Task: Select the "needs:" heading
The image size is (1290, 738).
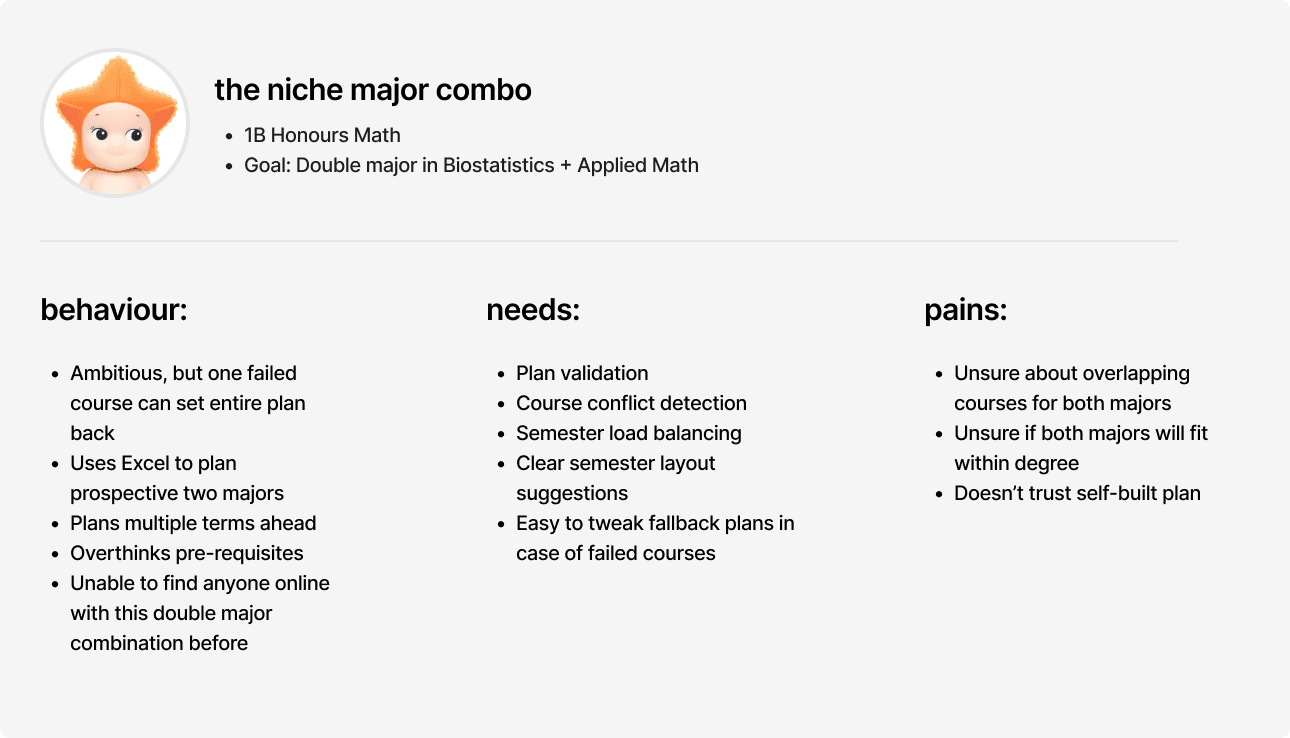Action: pyautogui.click(x=533, y=310)
